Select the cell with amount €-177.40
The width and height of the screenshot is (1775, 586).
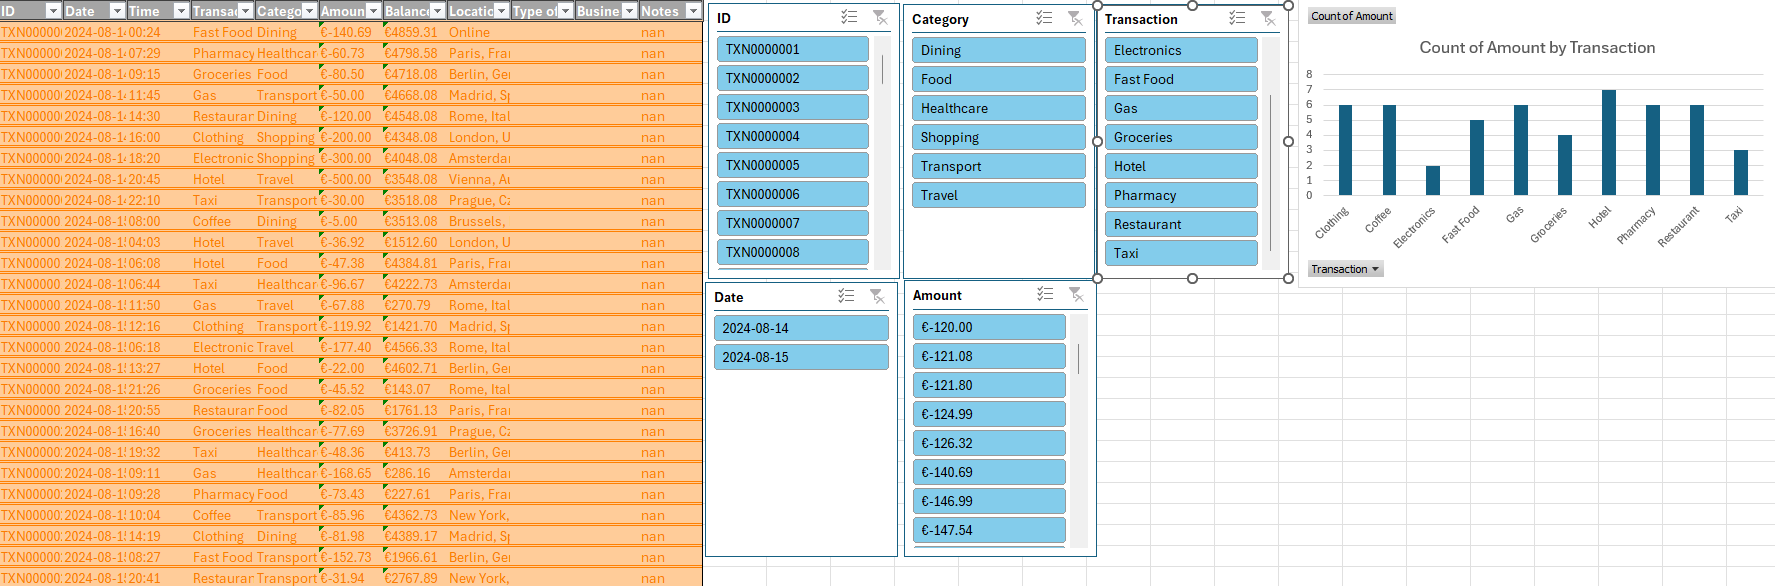coord(351,347)
